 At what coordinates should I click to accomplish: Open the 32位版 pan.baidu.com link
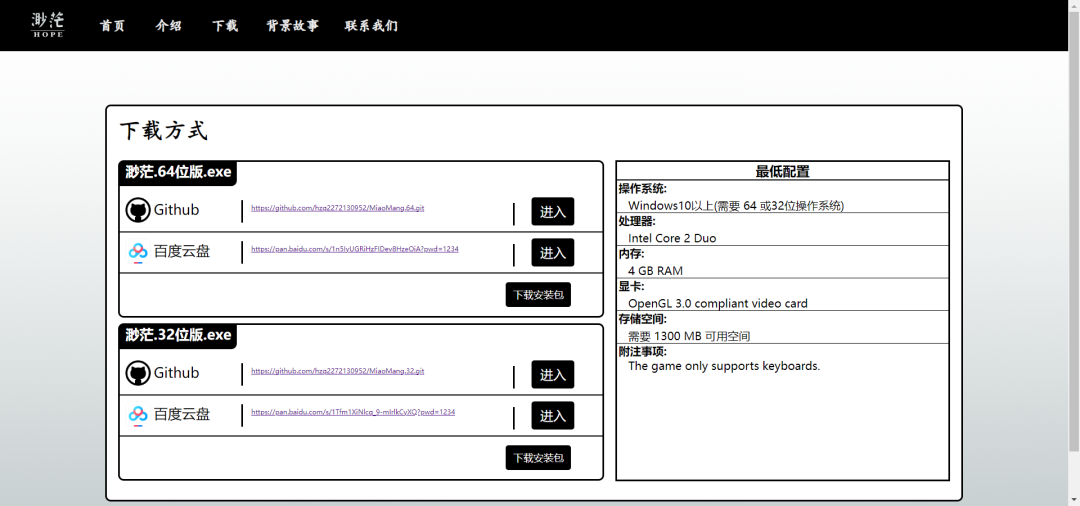(352, 412)
